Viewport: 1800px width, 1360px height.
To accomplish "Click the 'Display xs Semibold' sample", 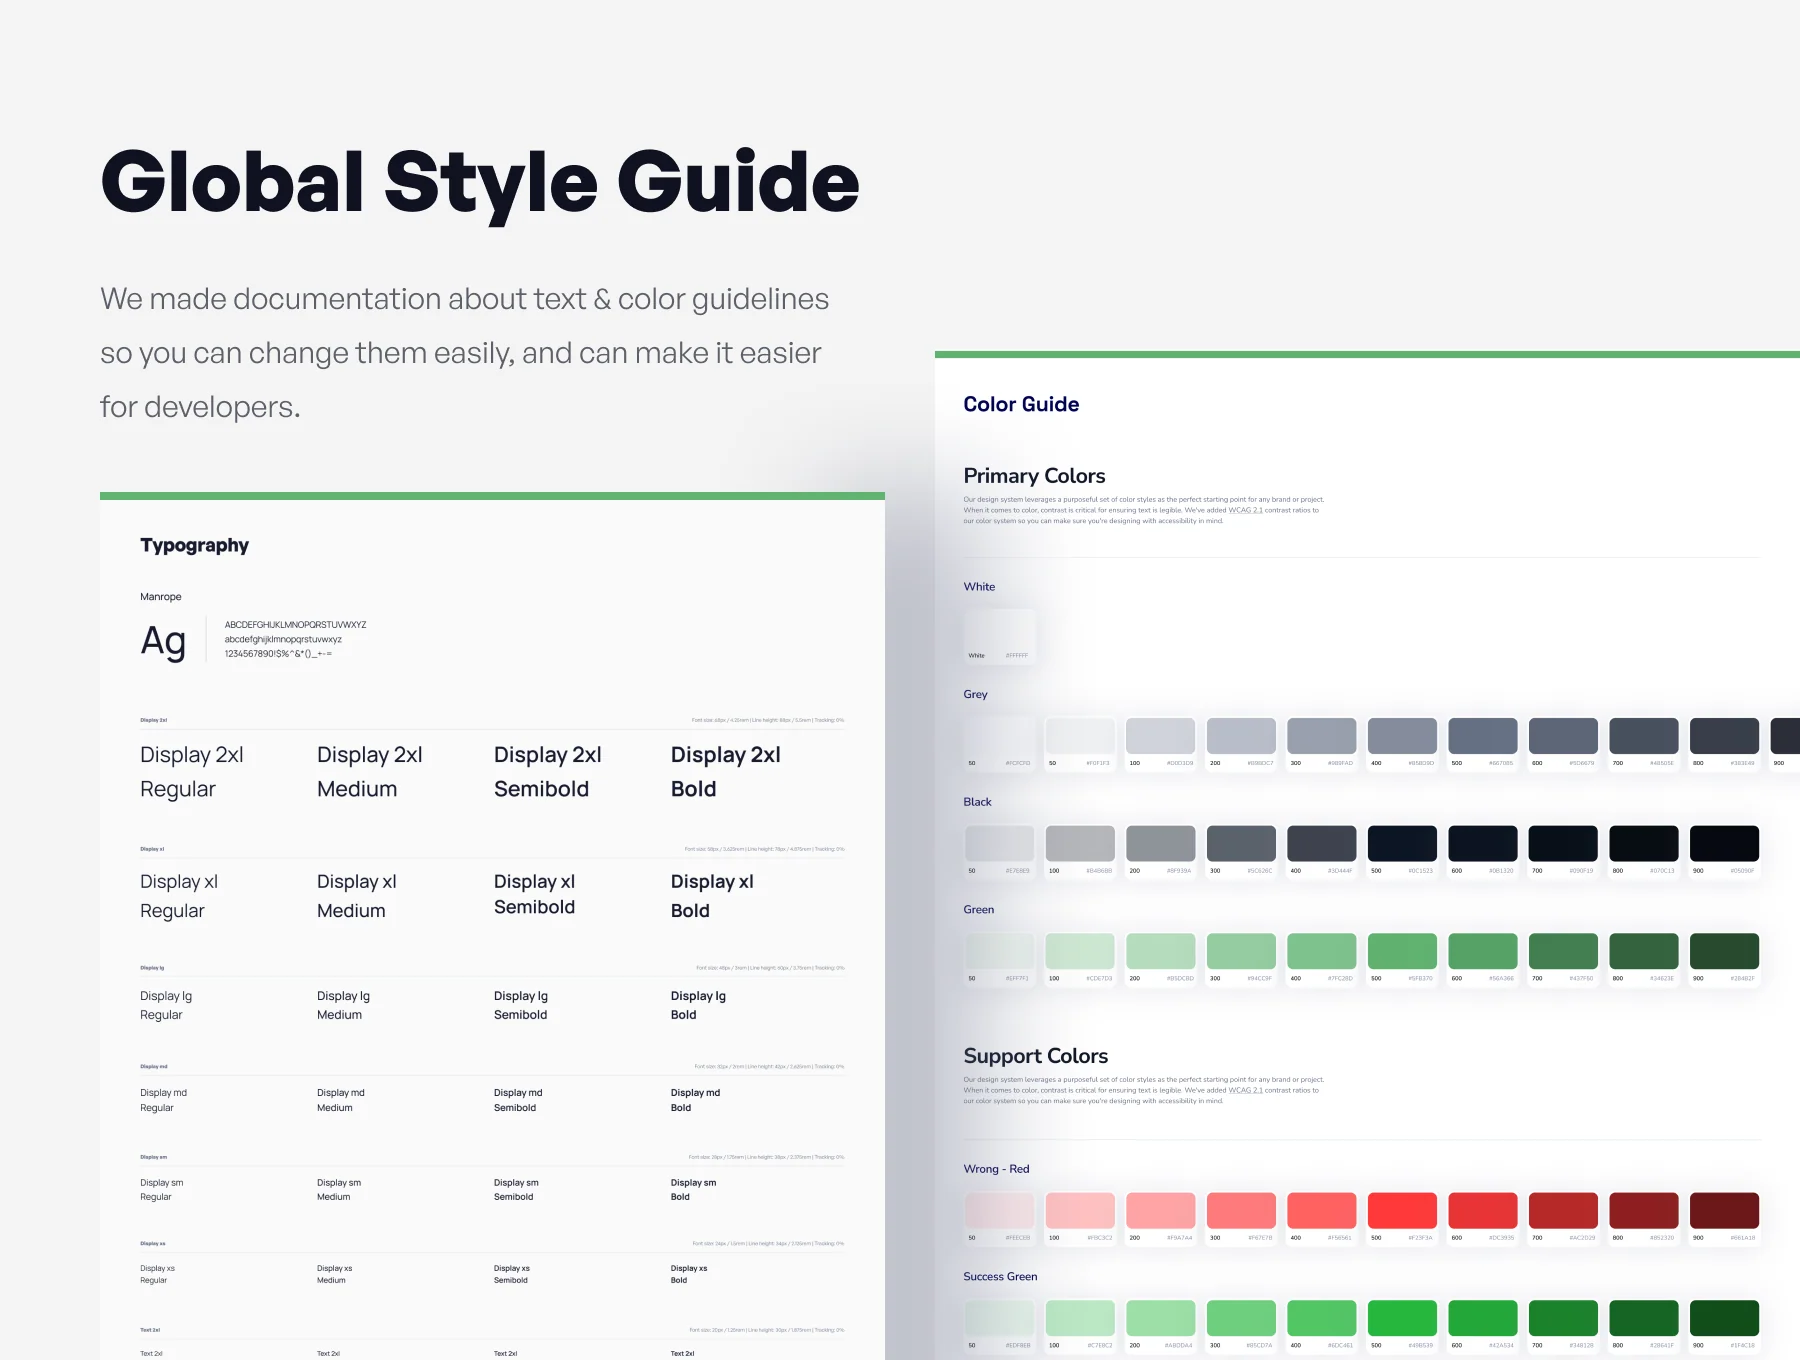I will point(512,1274).
